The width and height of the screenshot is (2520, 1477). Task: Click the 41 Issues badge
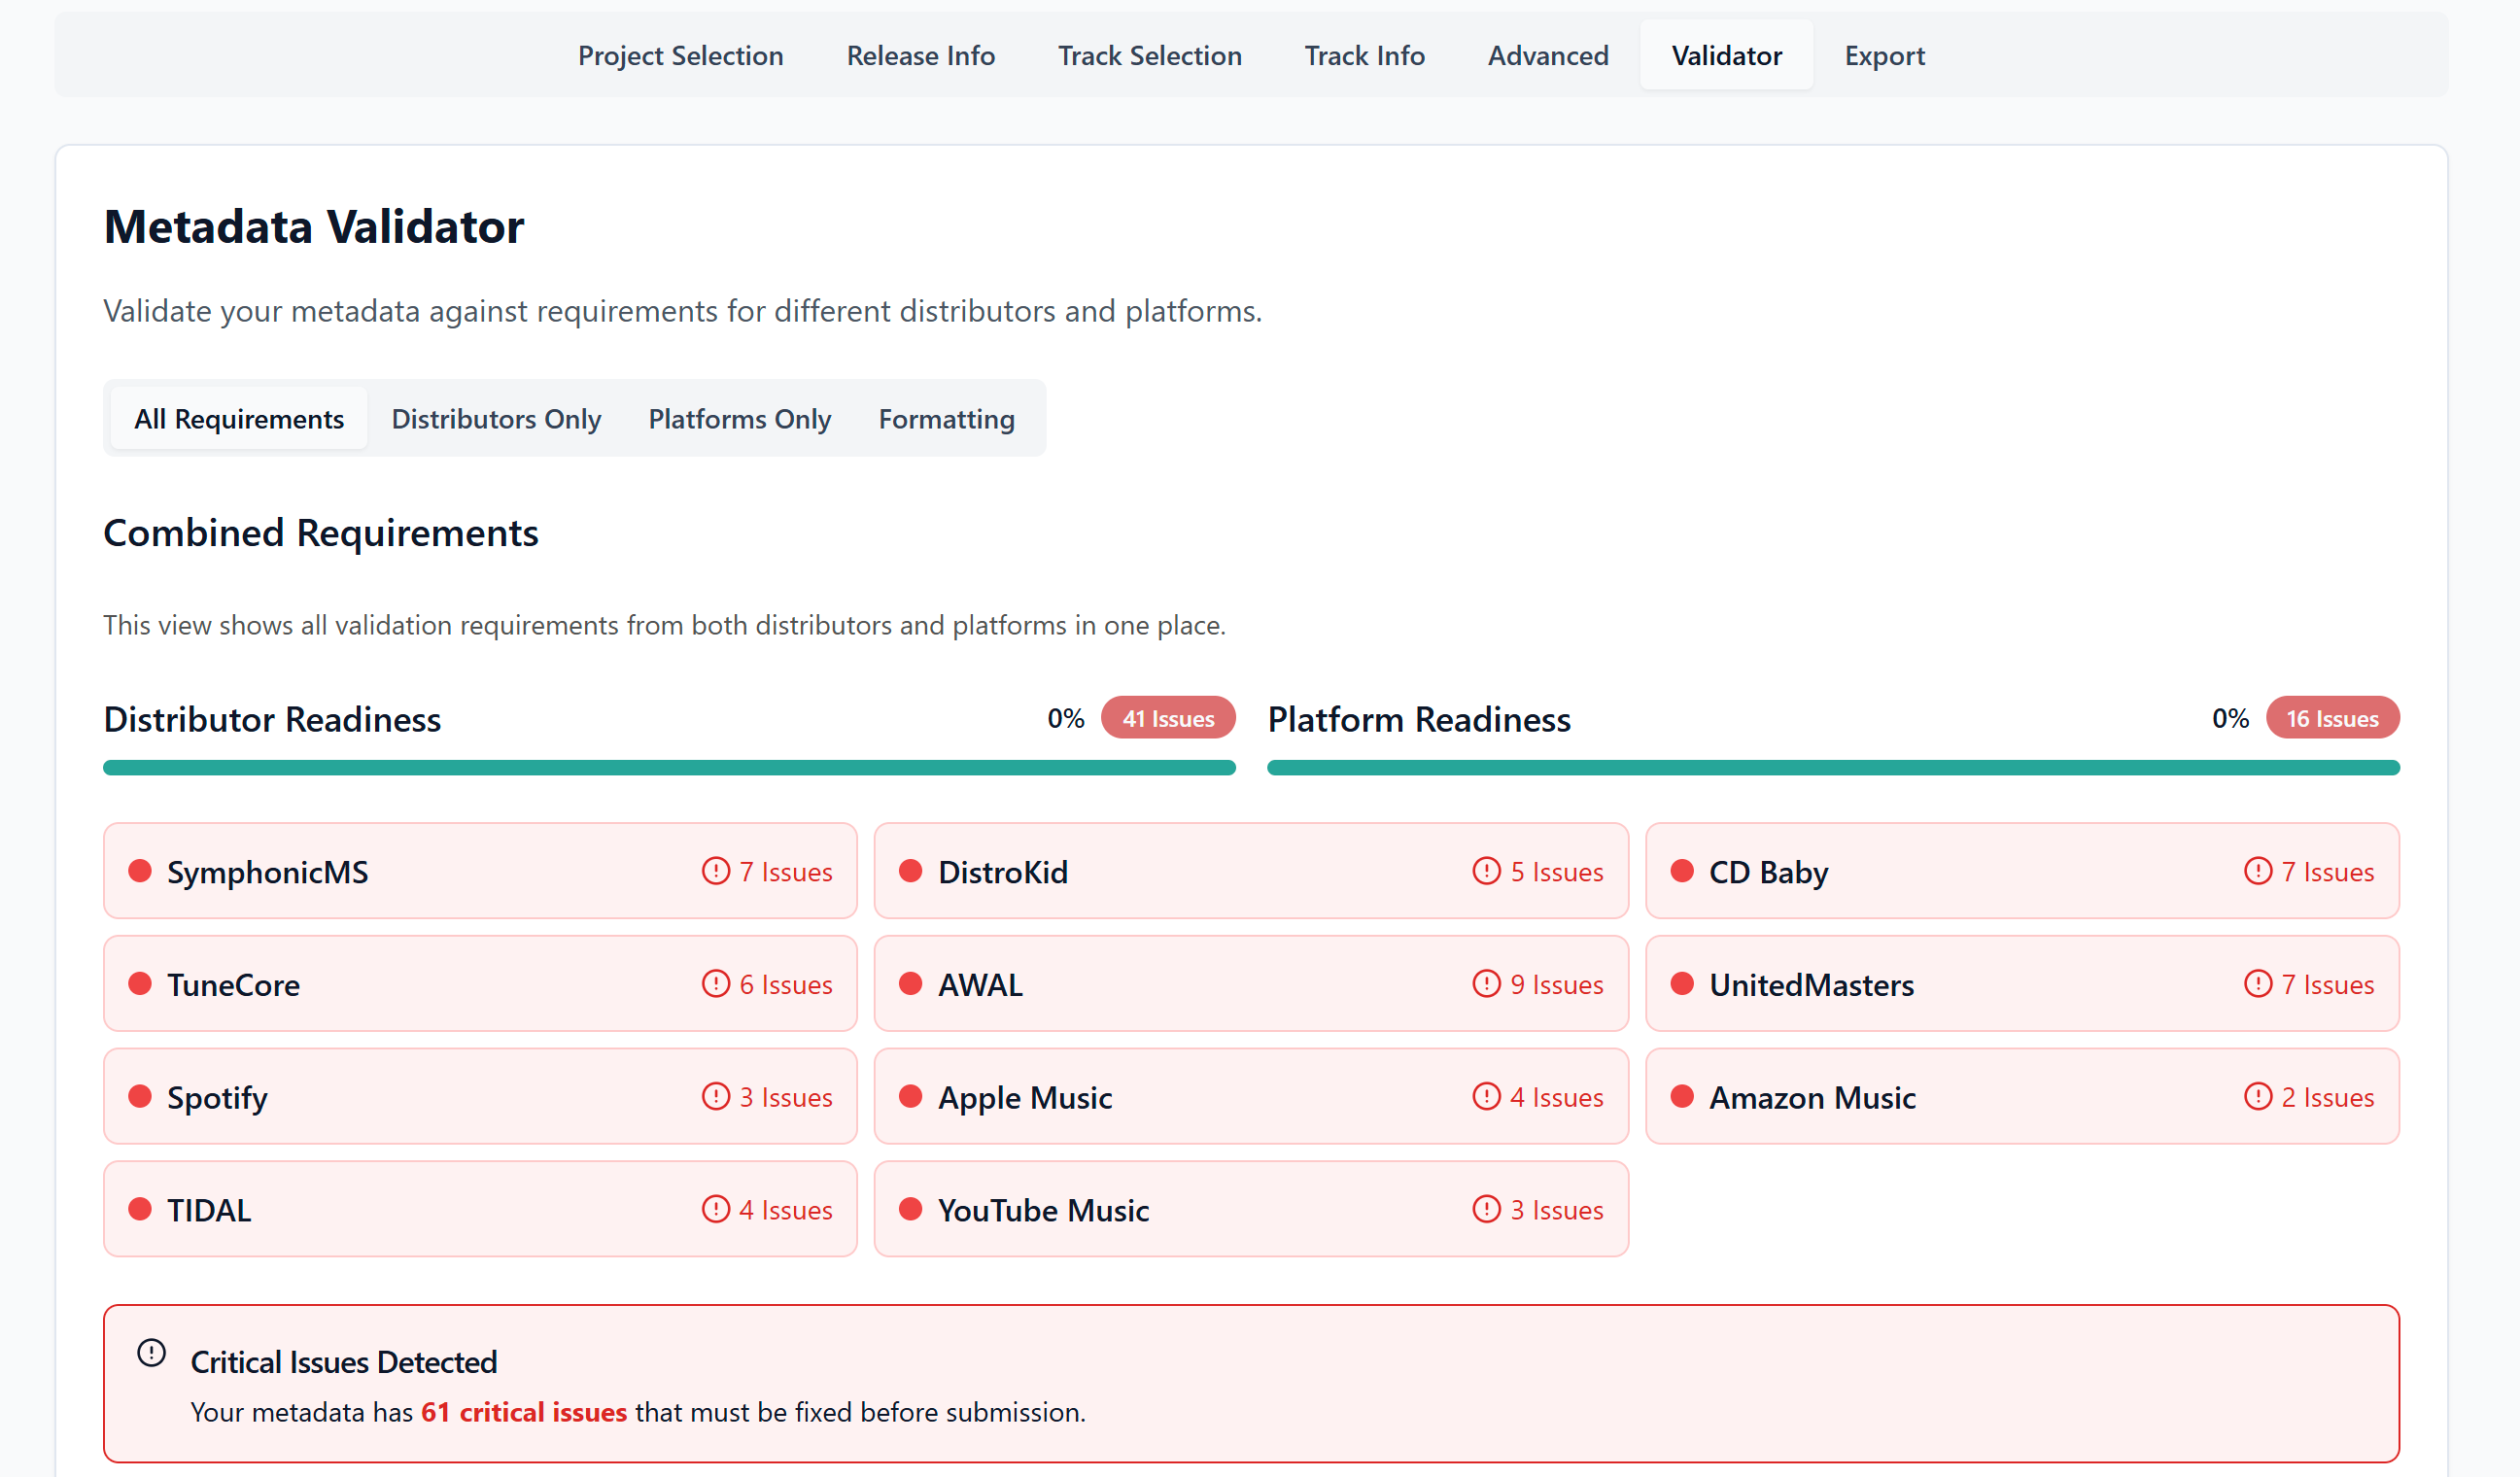coord(1168,718)
